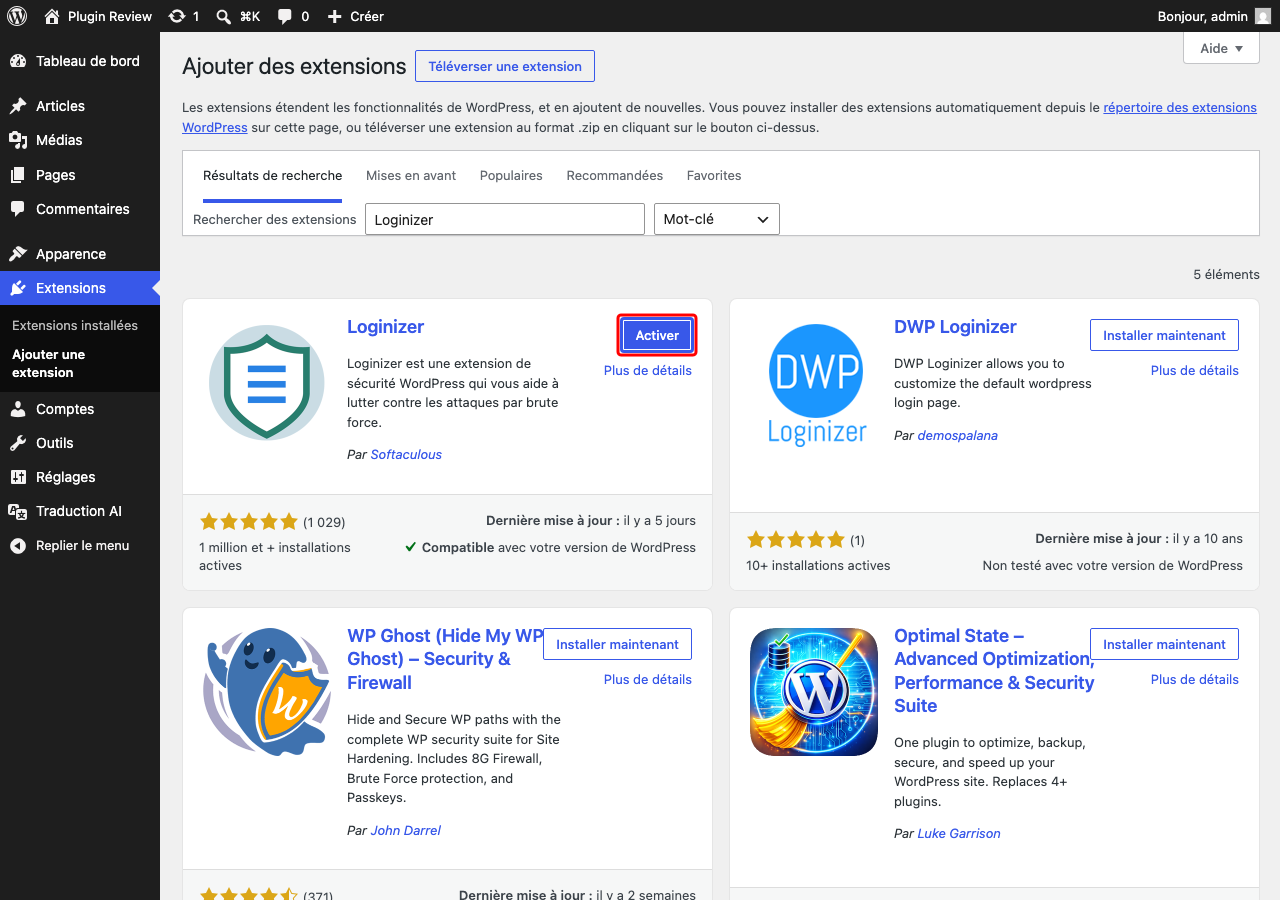Open Plus de détails for Optimal State
The height and width of the screenshot is (900, 1280).
pos(1195,679)
